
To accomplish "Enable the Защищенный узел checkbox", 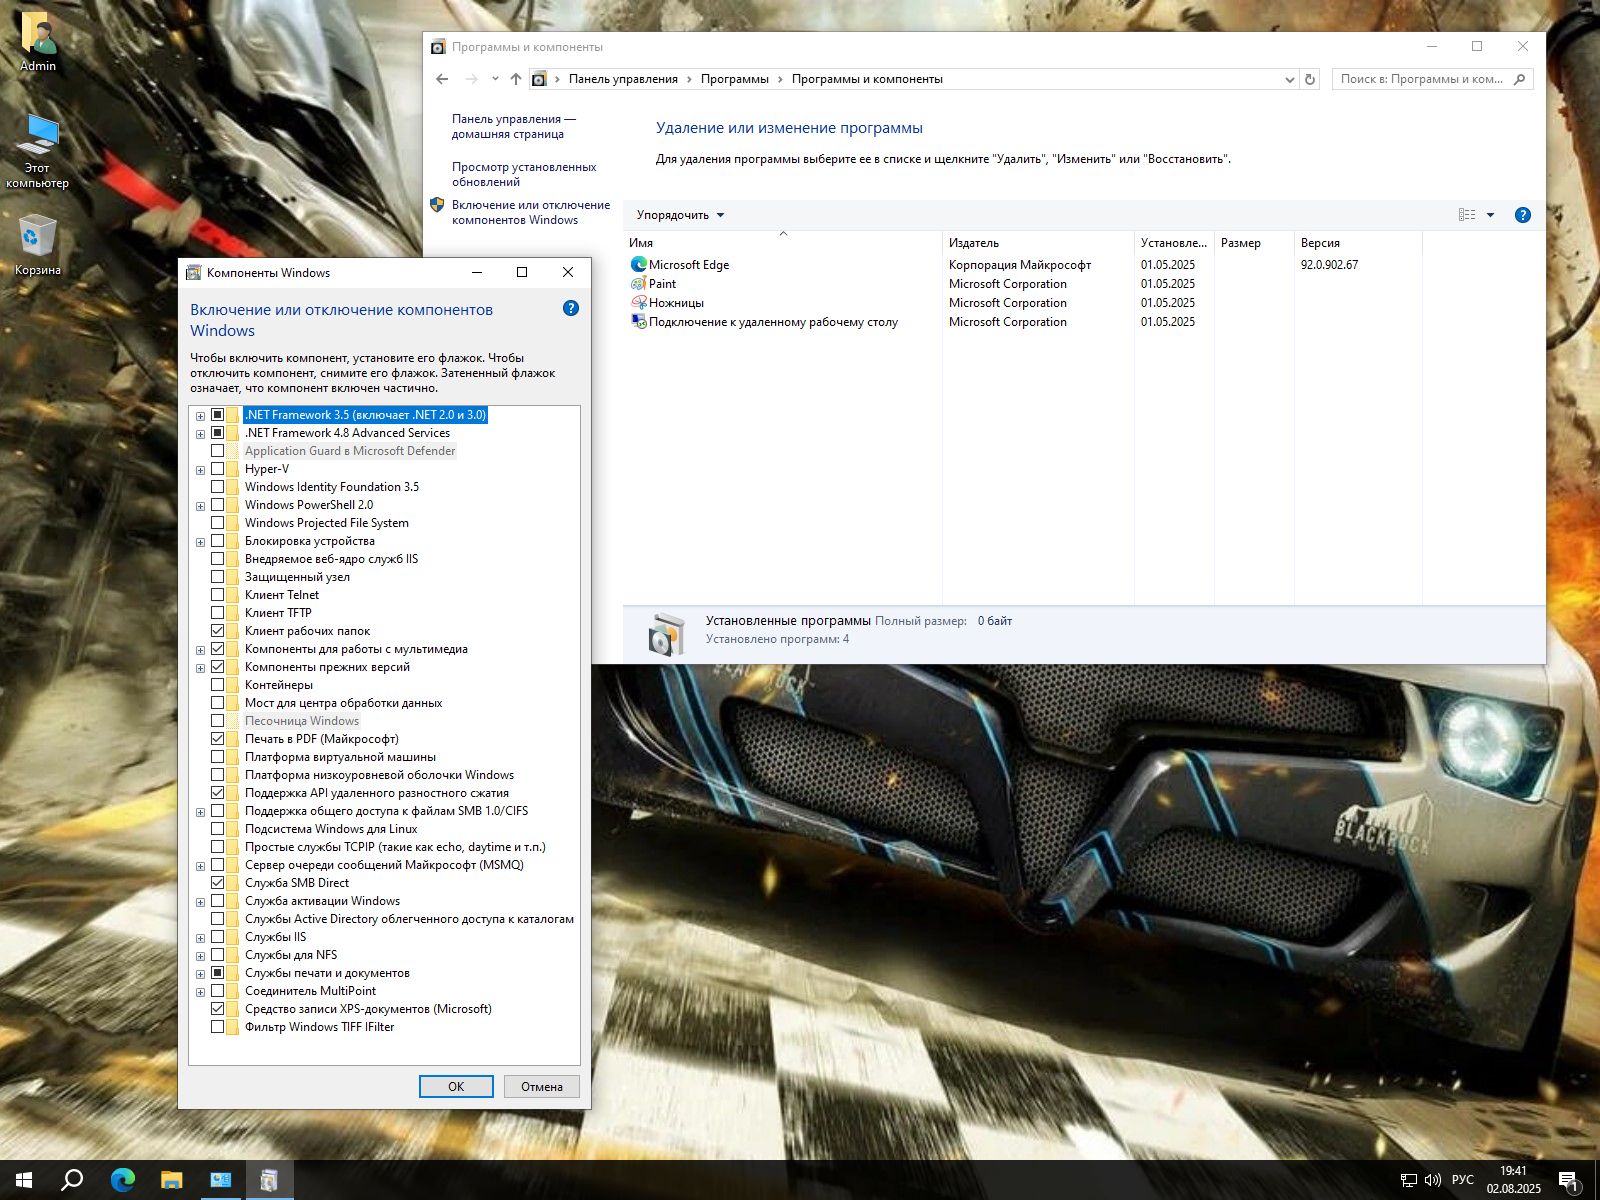I will [217, 577].
